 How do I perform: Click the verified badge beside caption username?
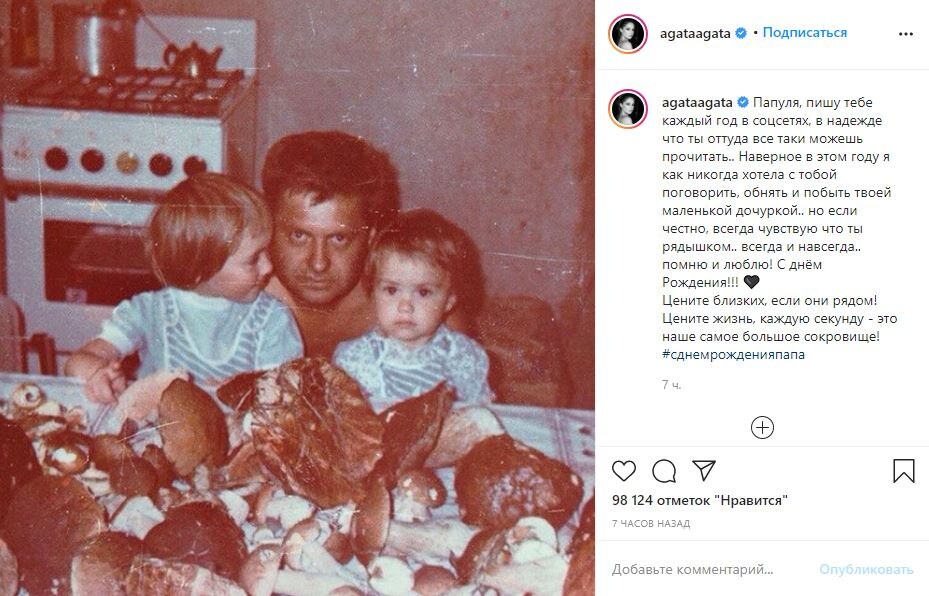743,102
